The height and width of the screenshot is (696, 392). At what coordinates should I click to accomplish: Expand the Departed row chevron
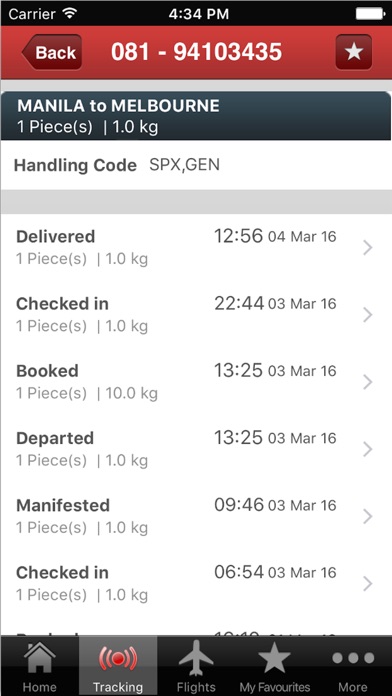(x=368, y=449)
